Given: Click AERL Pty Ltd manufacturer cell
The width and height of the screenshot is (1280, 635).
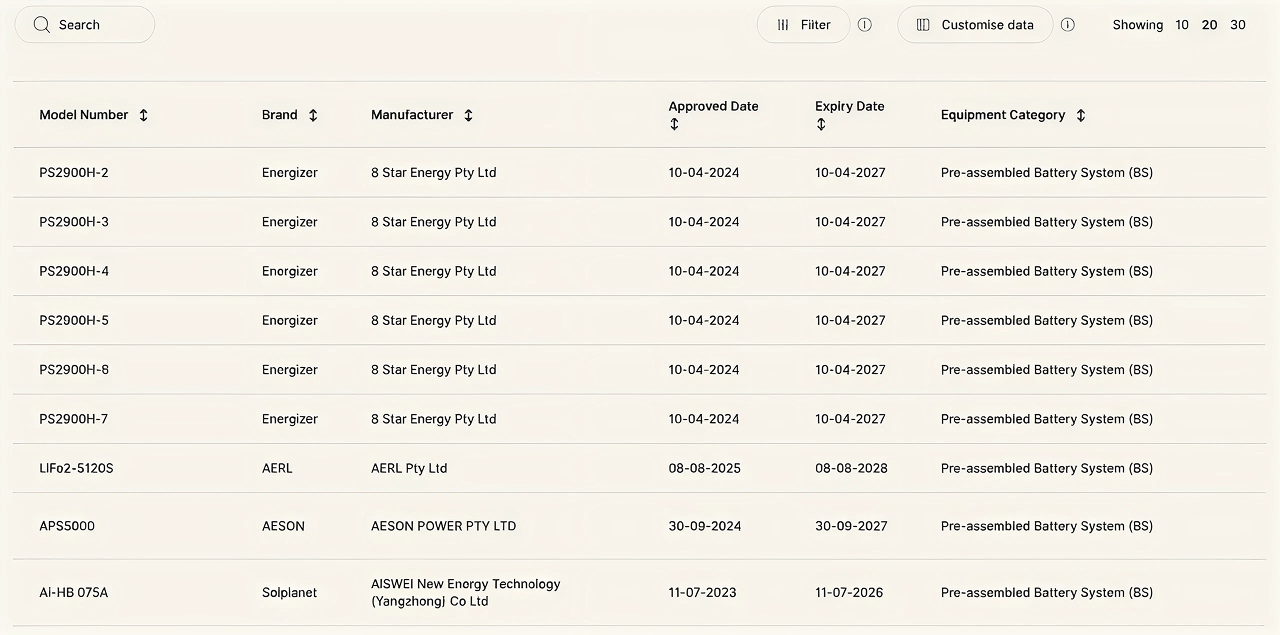Looking at the screenshot, I should pos(409,468).
